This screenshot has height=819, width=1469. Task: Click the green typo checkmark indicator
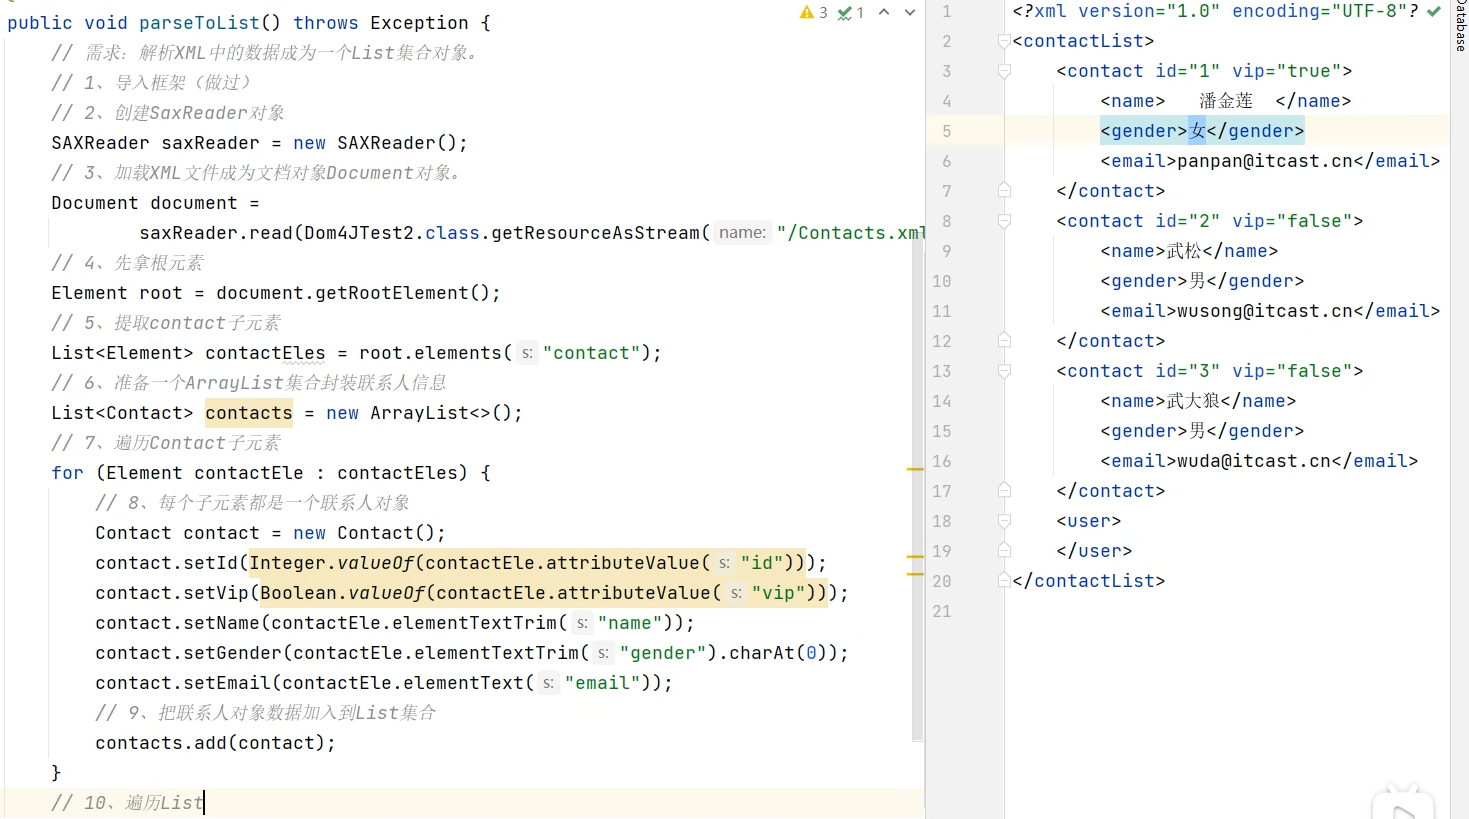coord(845,12)
